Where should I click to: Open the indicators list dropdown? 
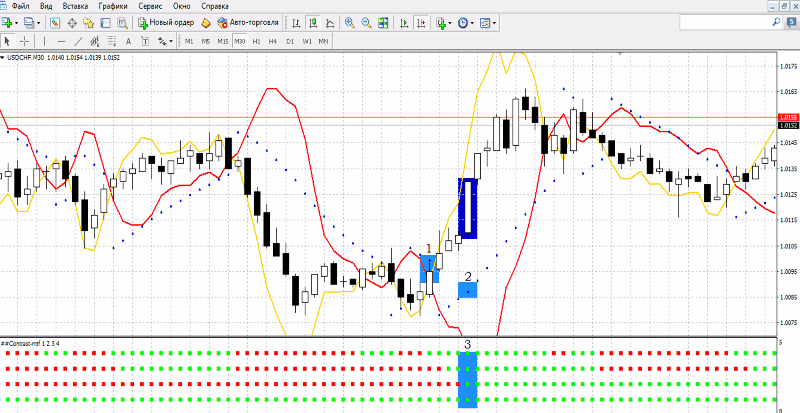point(451,22)
